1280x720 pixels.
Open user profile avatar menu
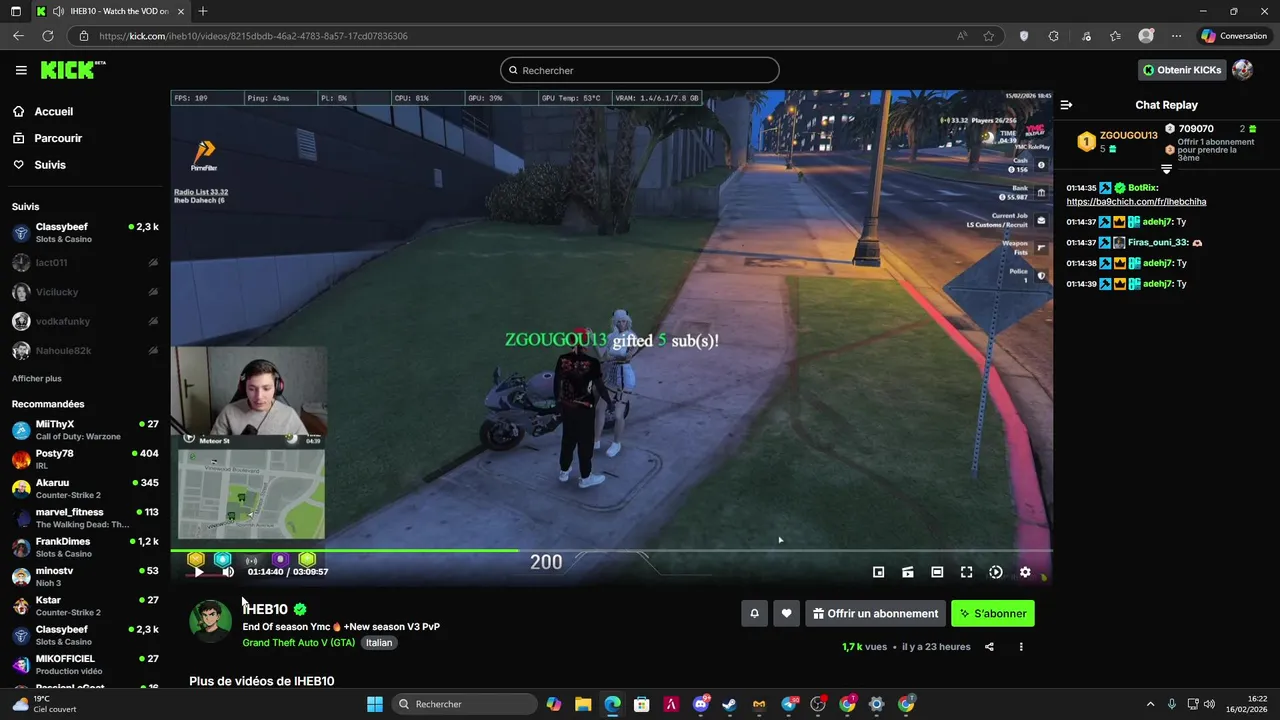coord(1242,70)
